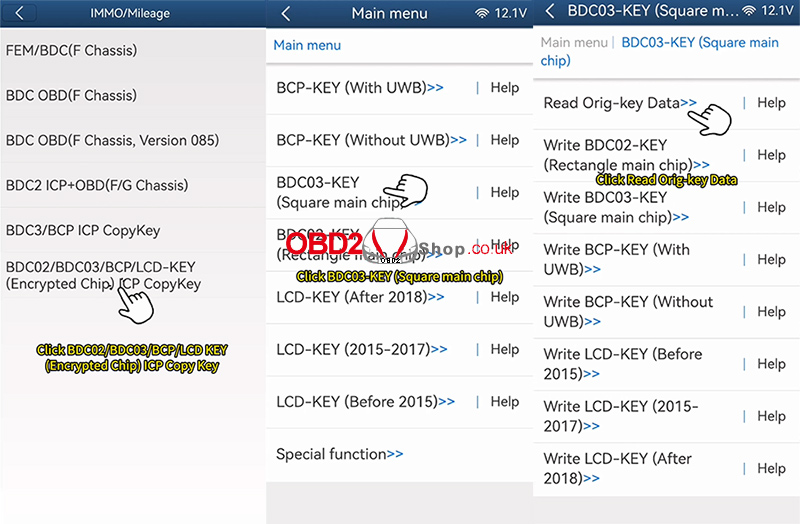Image resolution: width=800 pixels, height=524 pixels.
Task: Select Read Orig-key Data
Action: [x=620, y=103]
